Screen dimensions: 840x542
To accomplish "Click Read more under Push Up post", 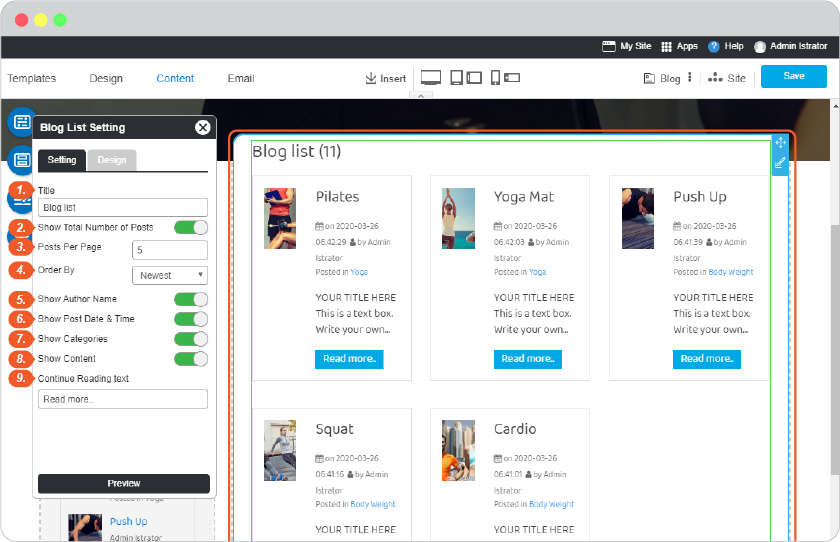I will click(x=707, y=359).
